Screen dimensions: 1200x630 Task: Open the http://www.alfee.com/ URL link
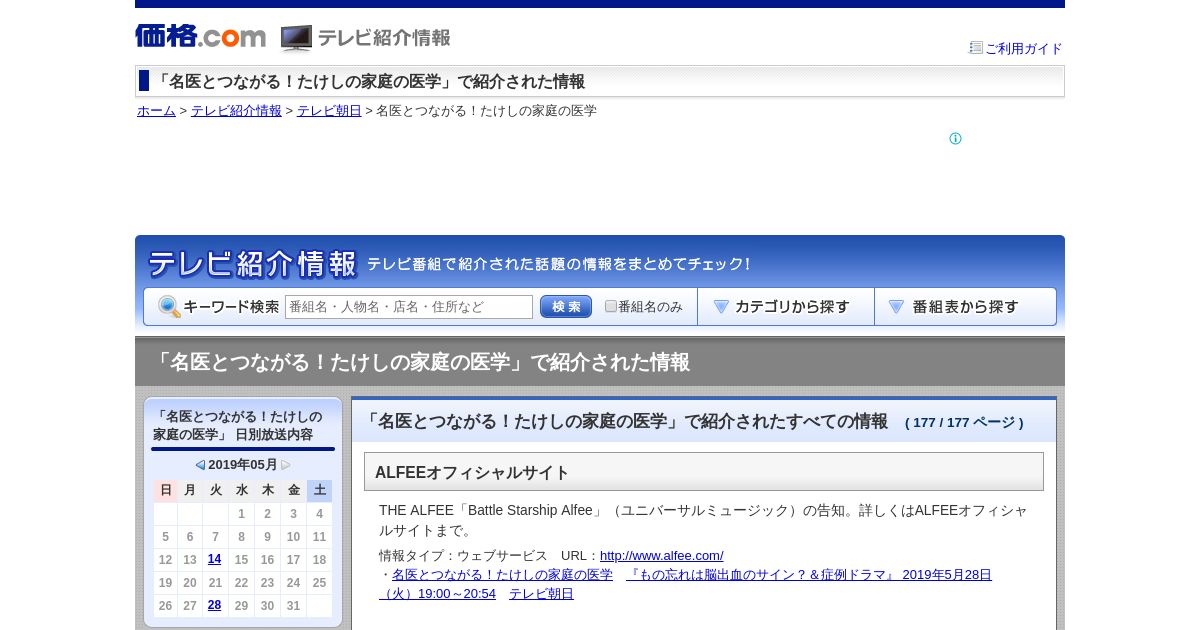(x=662, y=555)
